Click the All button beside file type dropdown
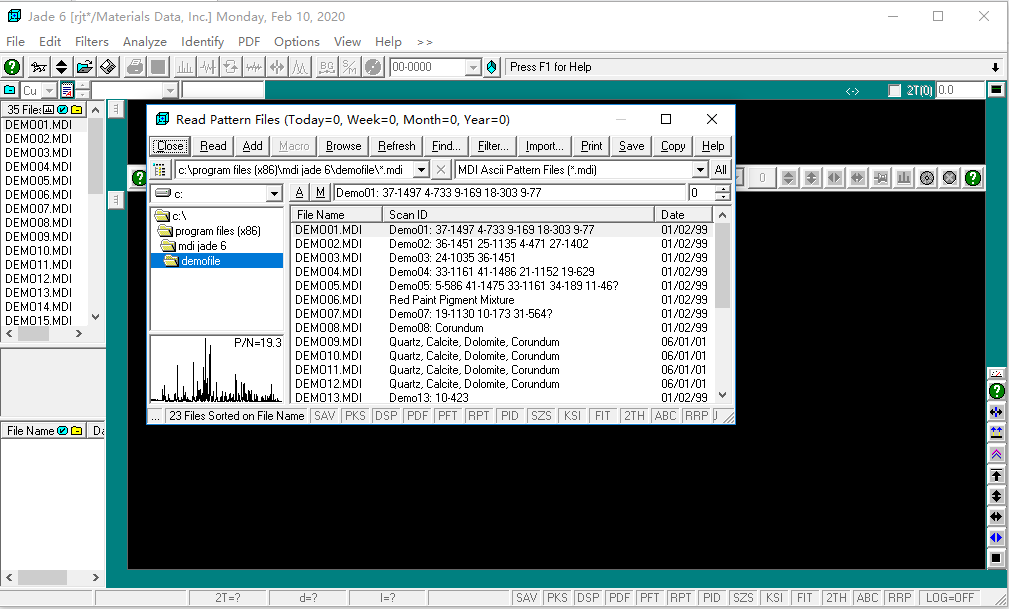Image resolution: width=1009 pixels, height=609 pixels. (x=721, y=170)
